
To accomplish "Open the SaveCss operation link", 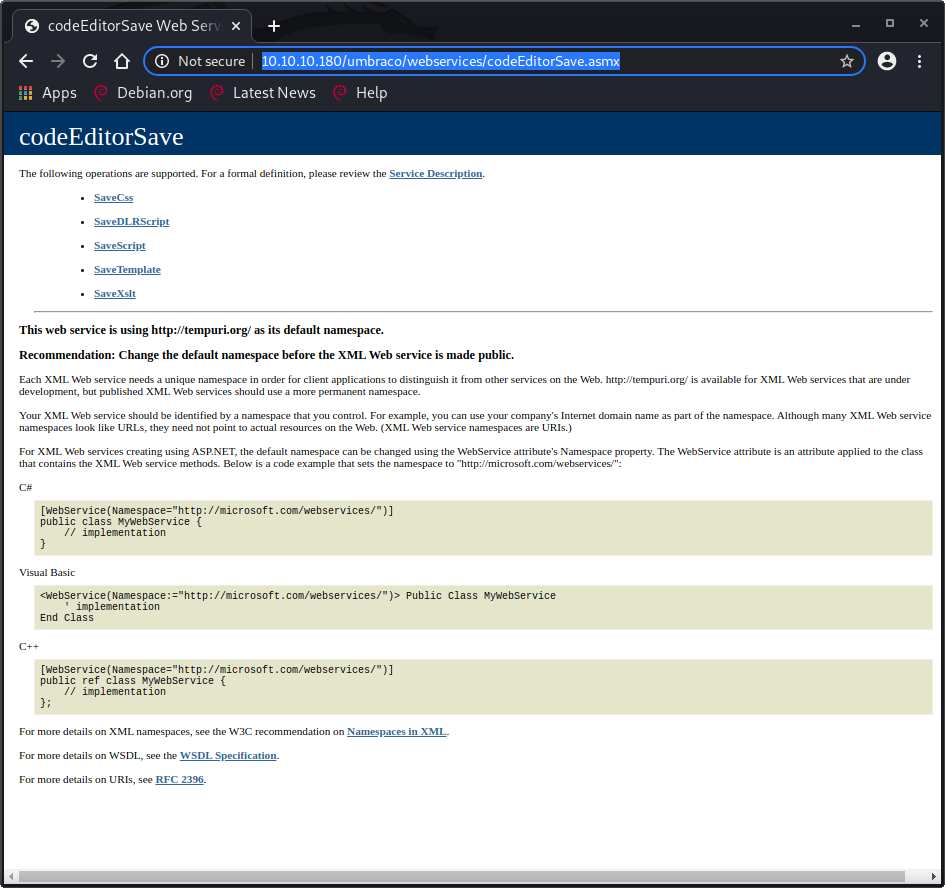I will [x=113, y=198].
